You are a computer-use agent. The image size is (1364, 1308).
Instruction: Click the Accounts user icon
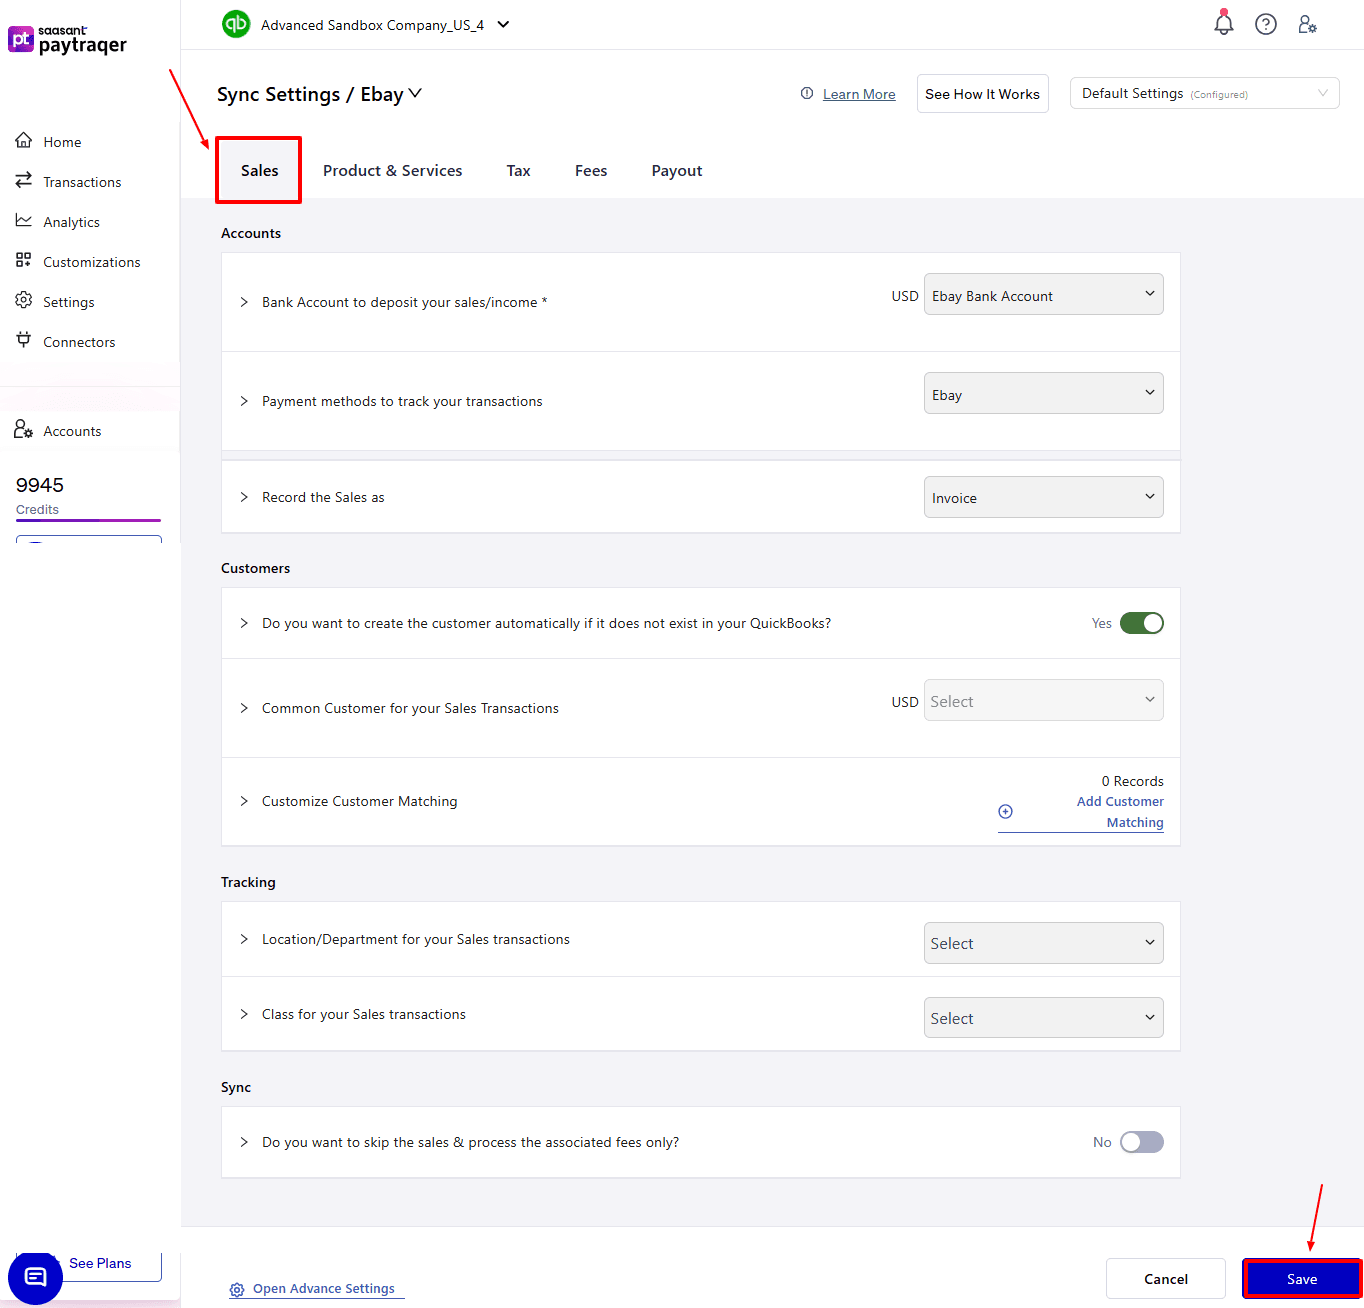click(x=24, y=430)
